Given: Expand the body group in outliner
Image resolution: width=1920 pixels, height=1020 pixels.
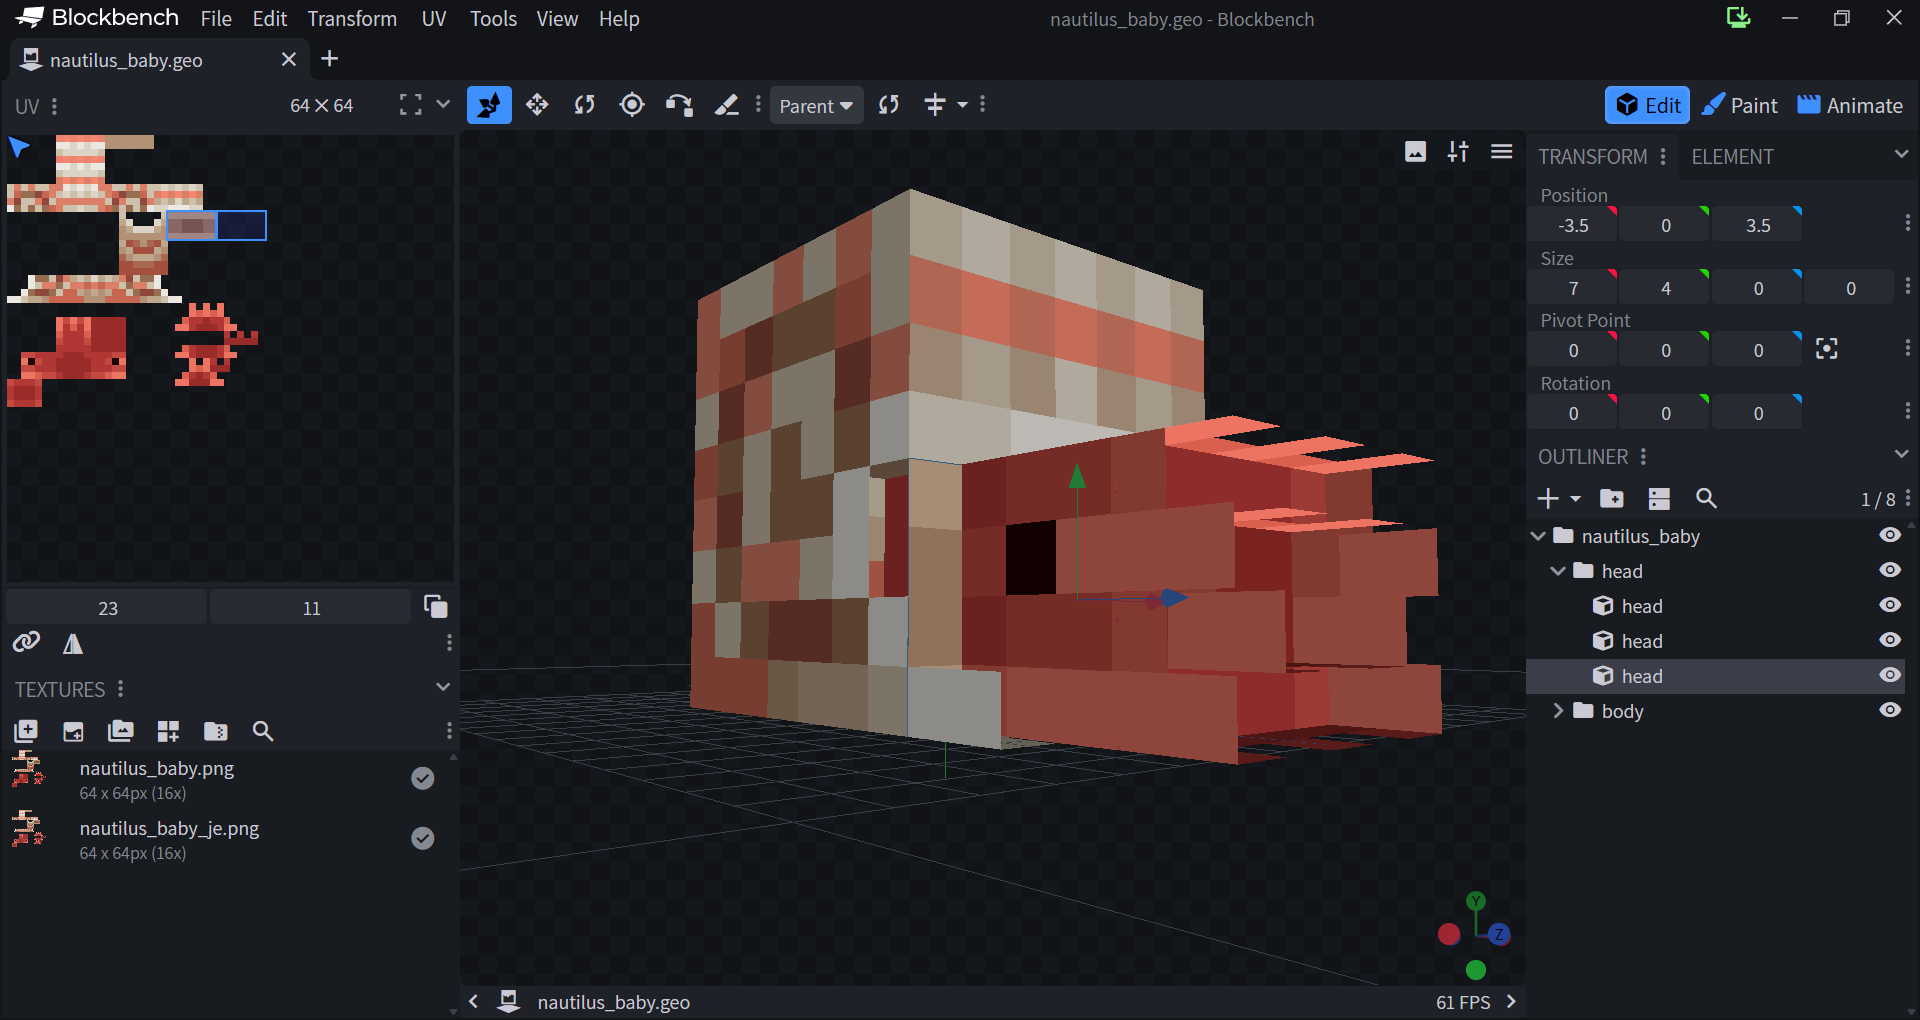Looking at the screenshot, I should pos(1558,710).
